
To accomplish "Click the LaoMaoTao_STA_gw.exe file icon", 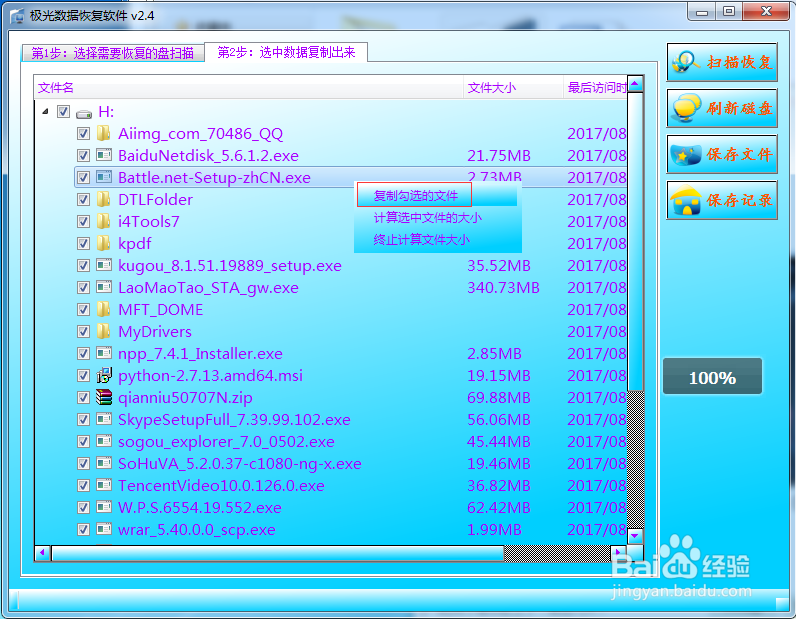I will [x=104, y=287].
